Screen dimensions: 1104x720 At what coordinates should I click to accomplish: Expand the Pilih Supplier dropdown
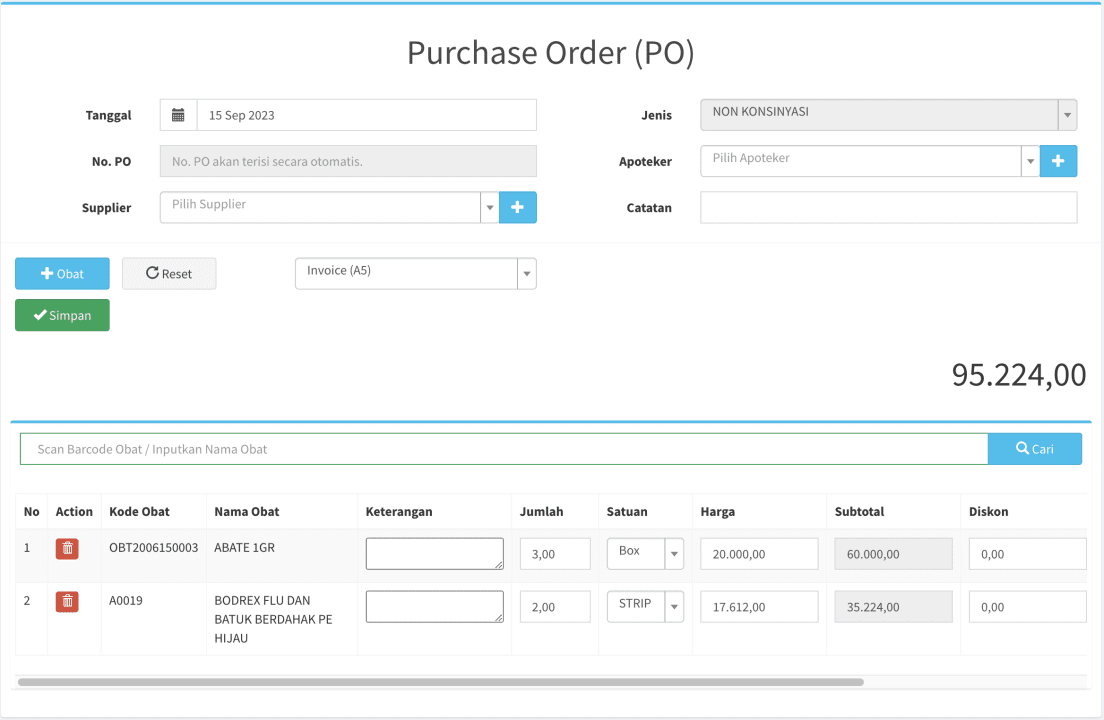[330, 207]
